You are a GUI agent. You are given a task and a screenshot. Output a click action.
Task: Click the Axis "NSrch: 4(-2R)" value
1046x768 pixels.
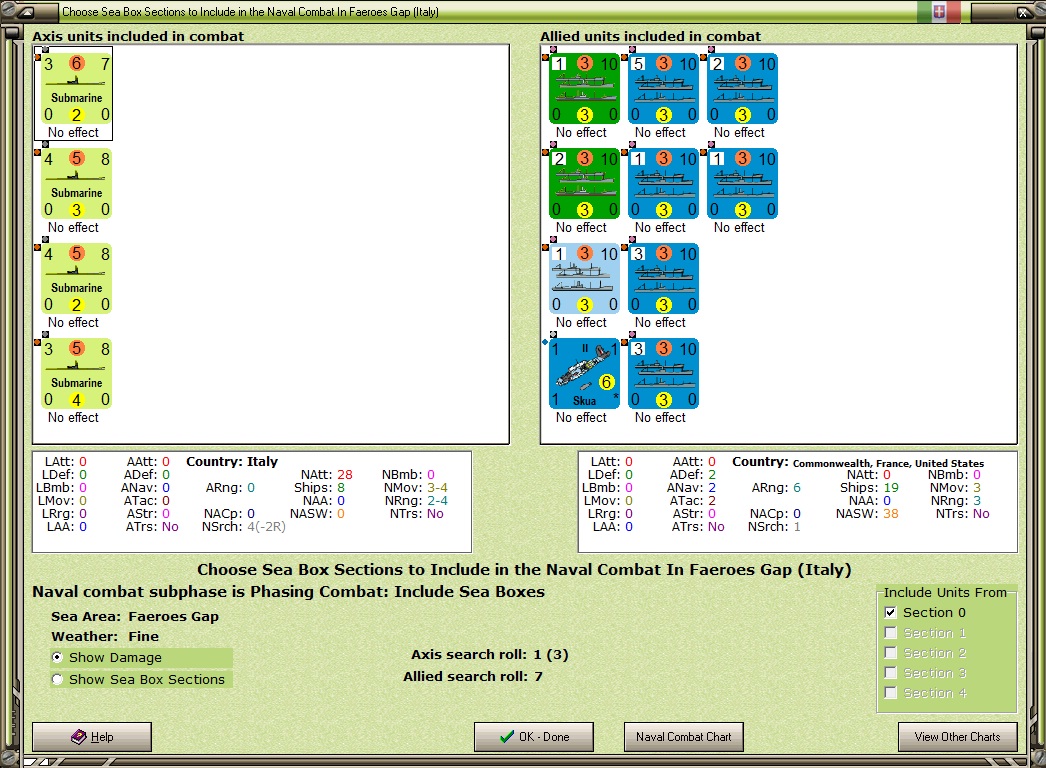[243, 527]
